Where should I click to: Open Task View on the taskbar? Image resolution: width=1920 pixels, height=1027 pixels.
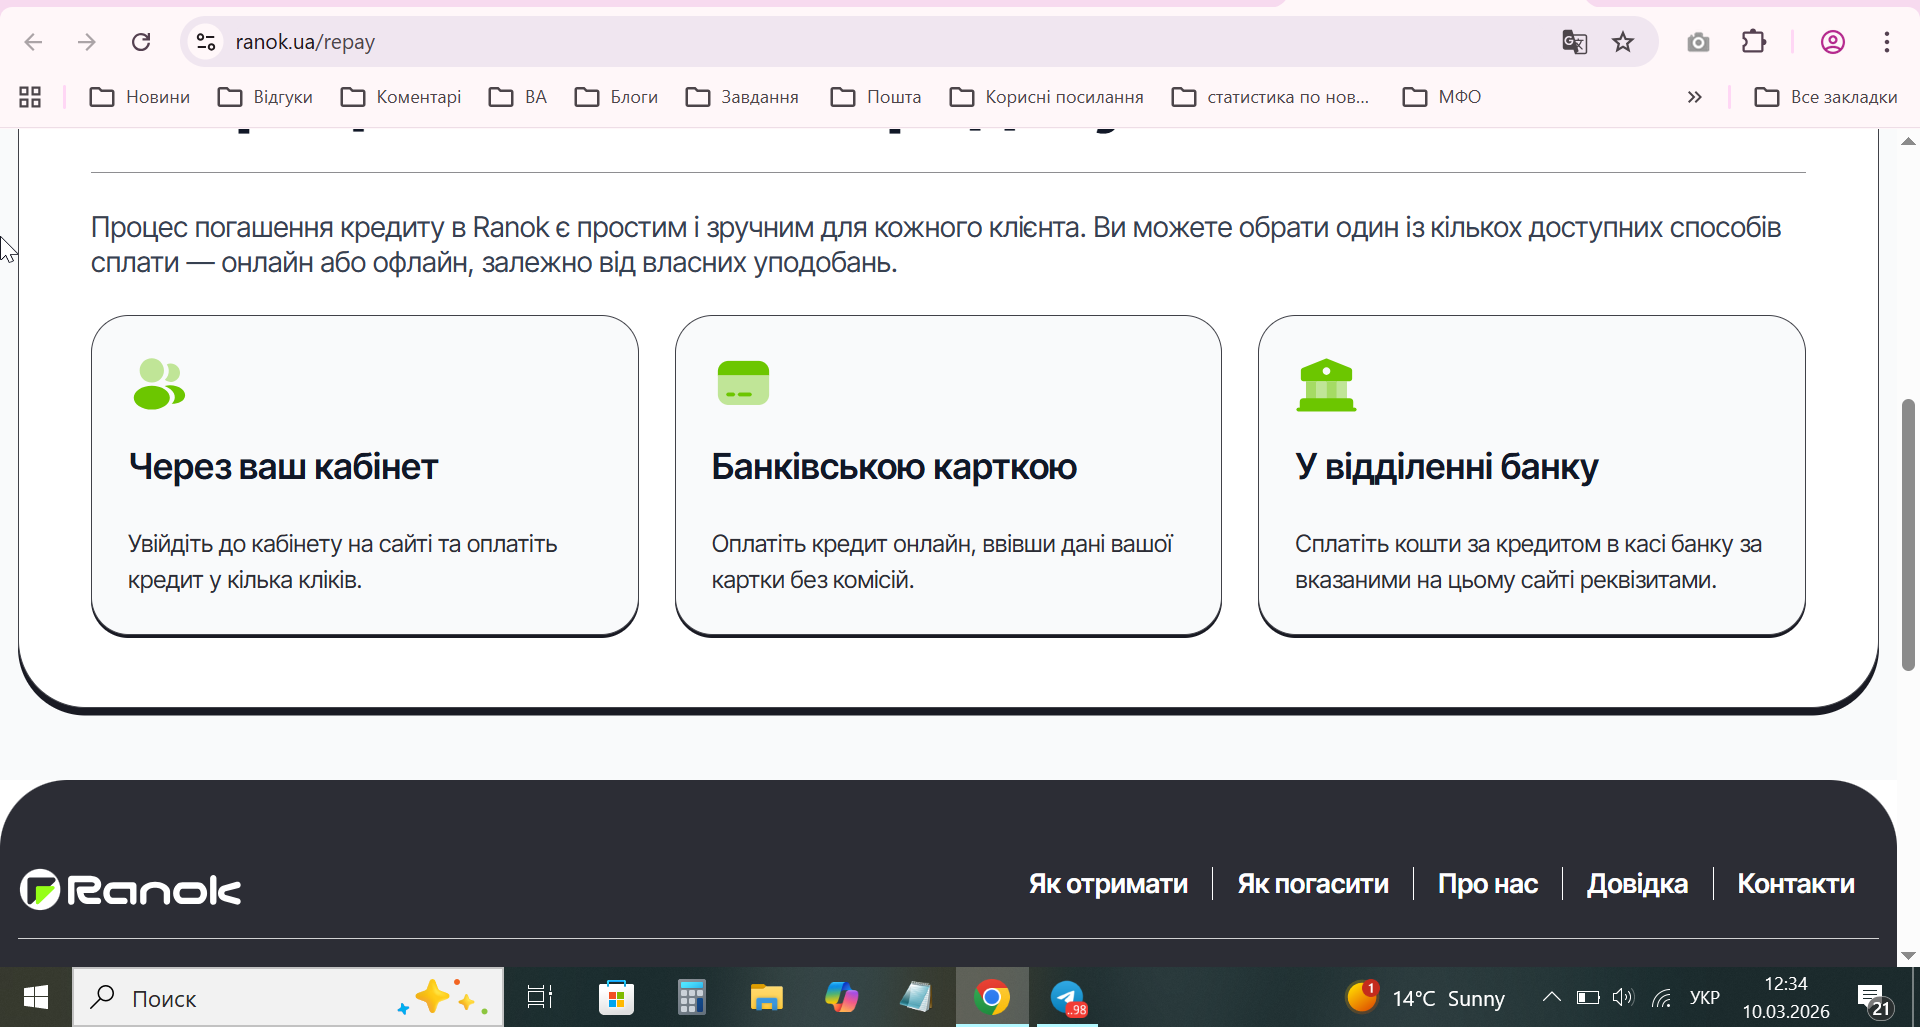(x=540, y=997)
